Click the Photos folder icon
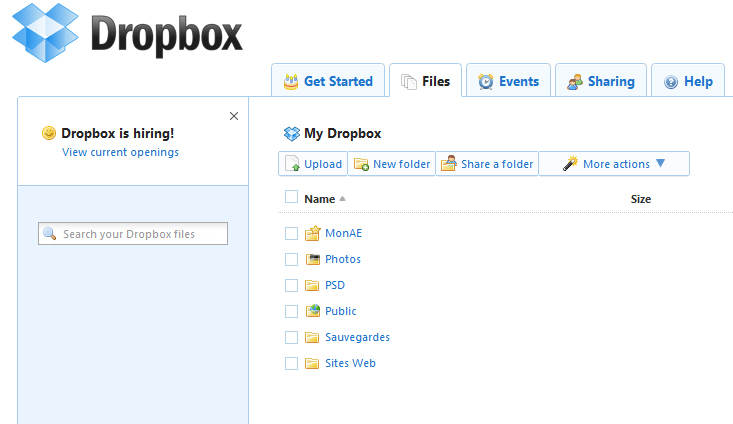 (x=313, y=259)
